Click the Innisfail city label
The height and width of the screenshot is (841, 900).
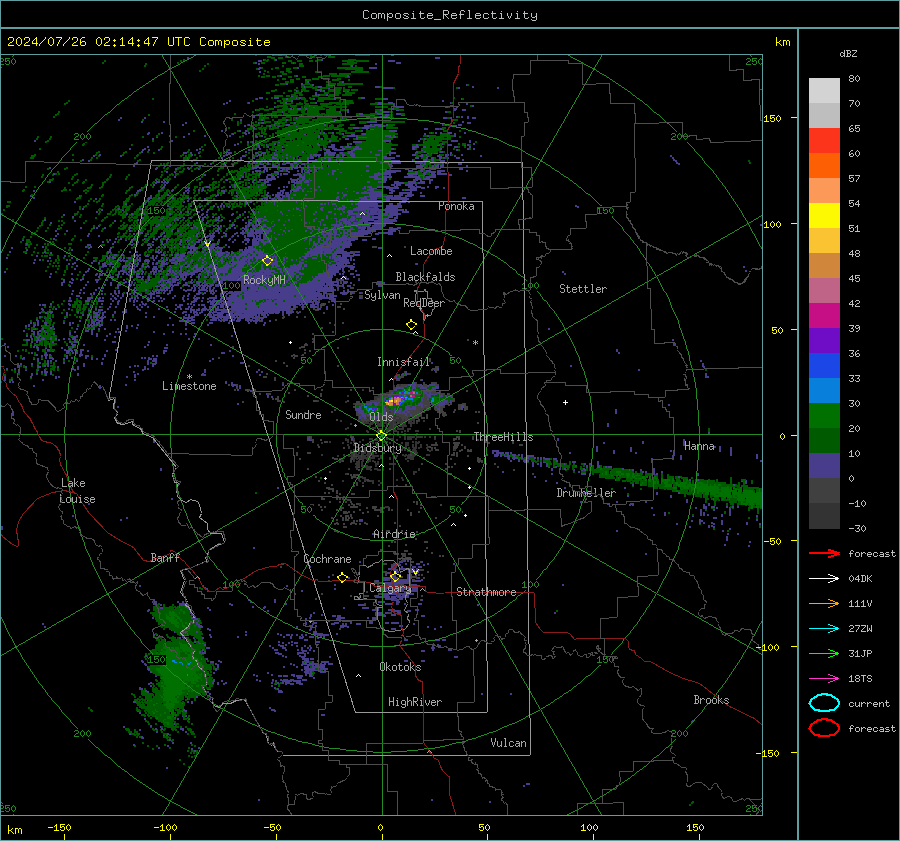tap(404, 362)
